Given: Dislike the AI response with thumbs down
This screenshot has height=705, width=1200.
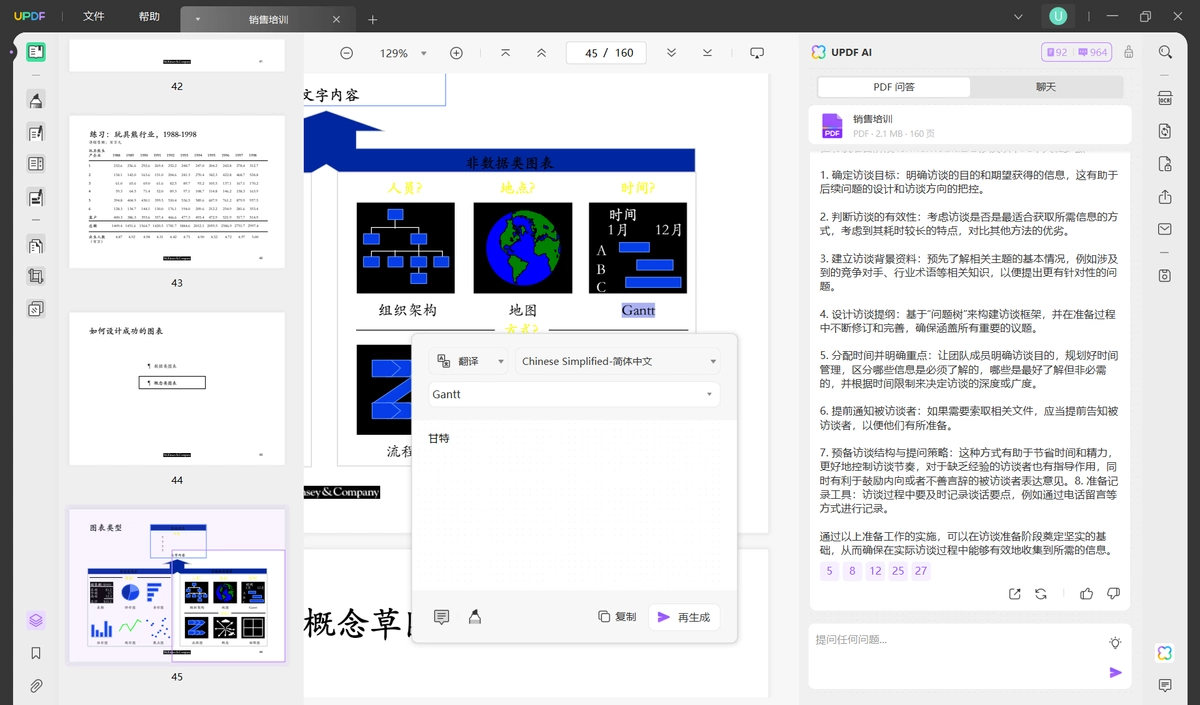Looking at the screenshot, I should pos(1113,594).
